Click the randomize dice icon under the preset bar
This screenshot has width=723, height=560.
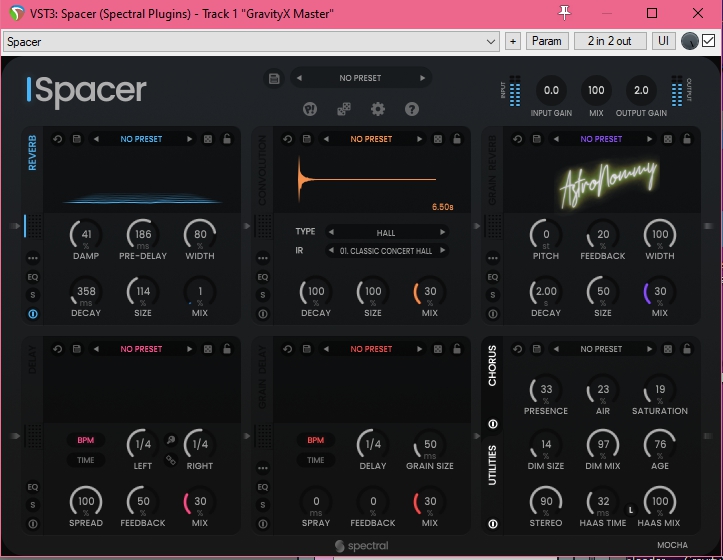pyautogui.click(x=344, y=109)
